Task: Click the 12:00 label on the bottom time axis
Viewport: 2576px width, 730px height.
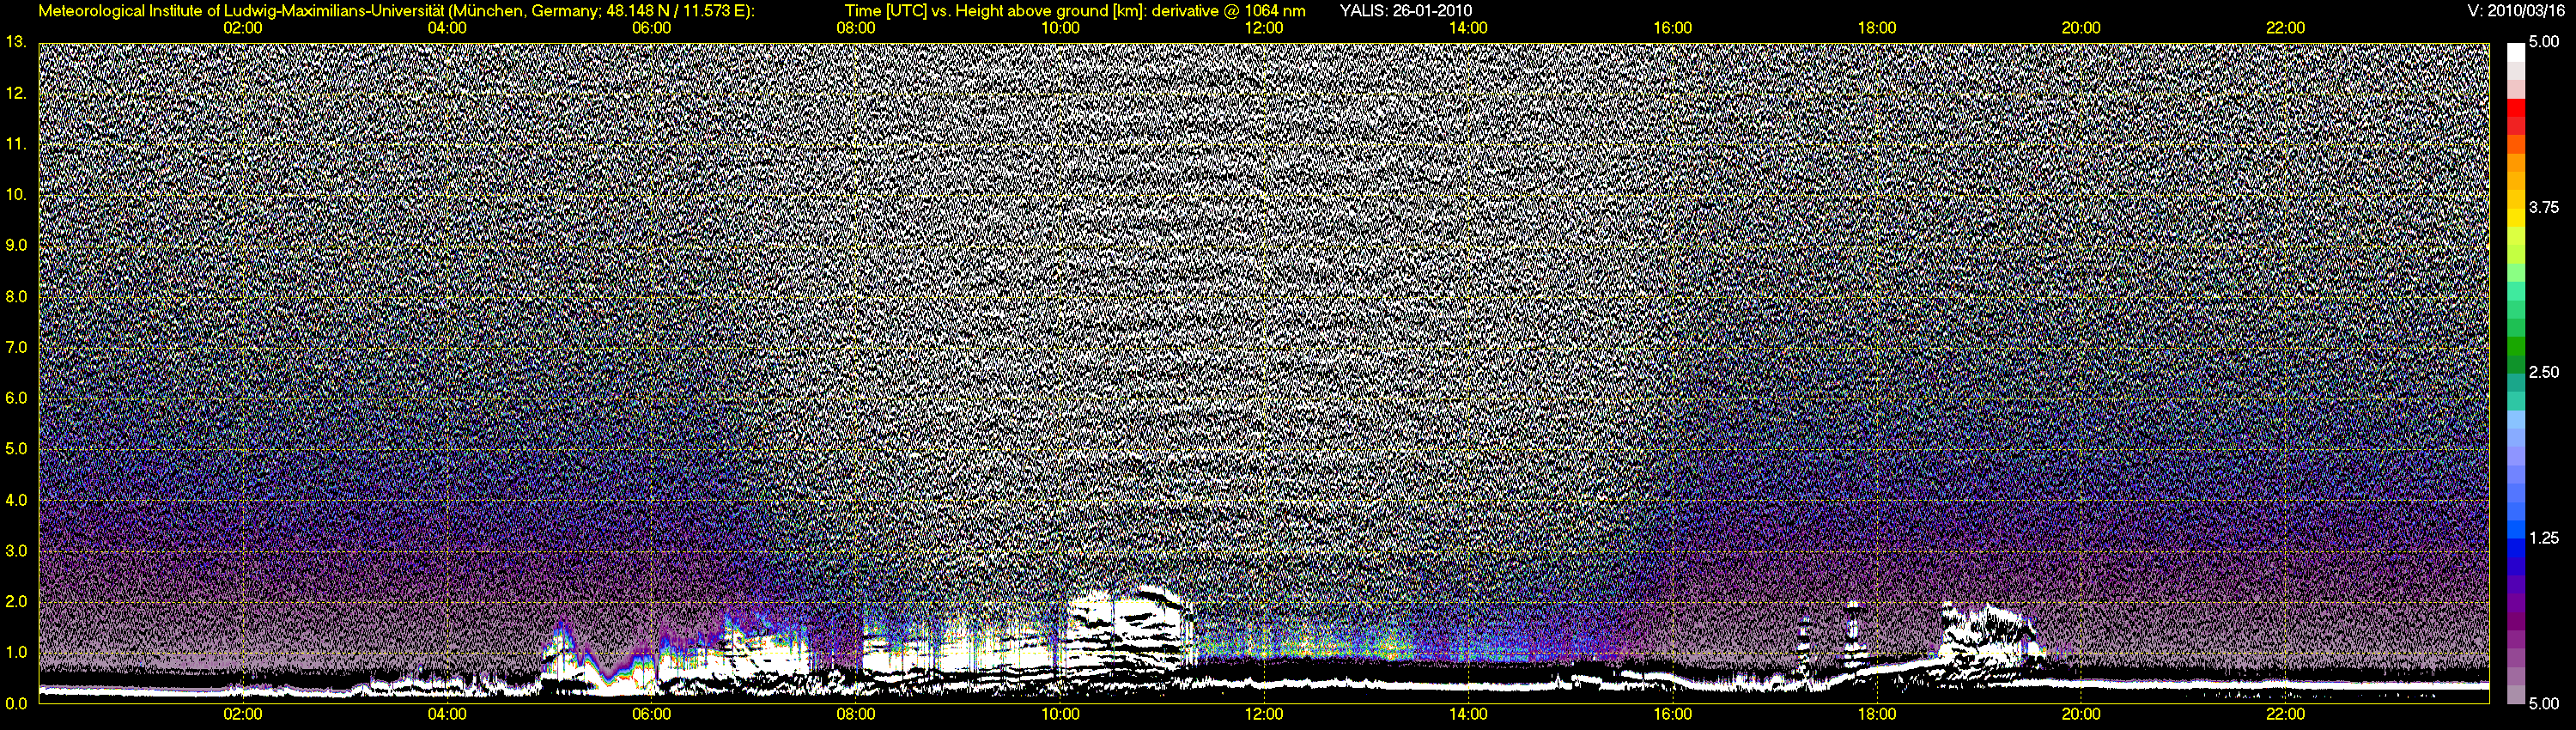Action: coord(1264,714)
